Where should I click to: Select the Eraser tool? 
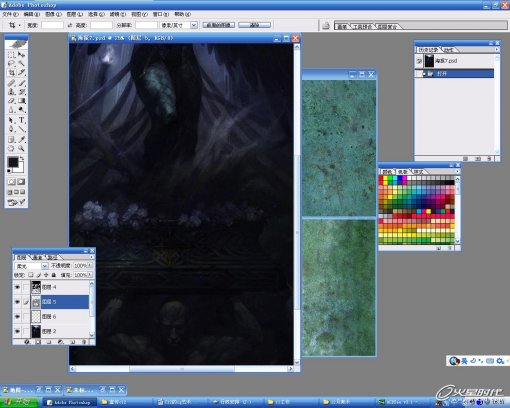(x=11, y=101)
